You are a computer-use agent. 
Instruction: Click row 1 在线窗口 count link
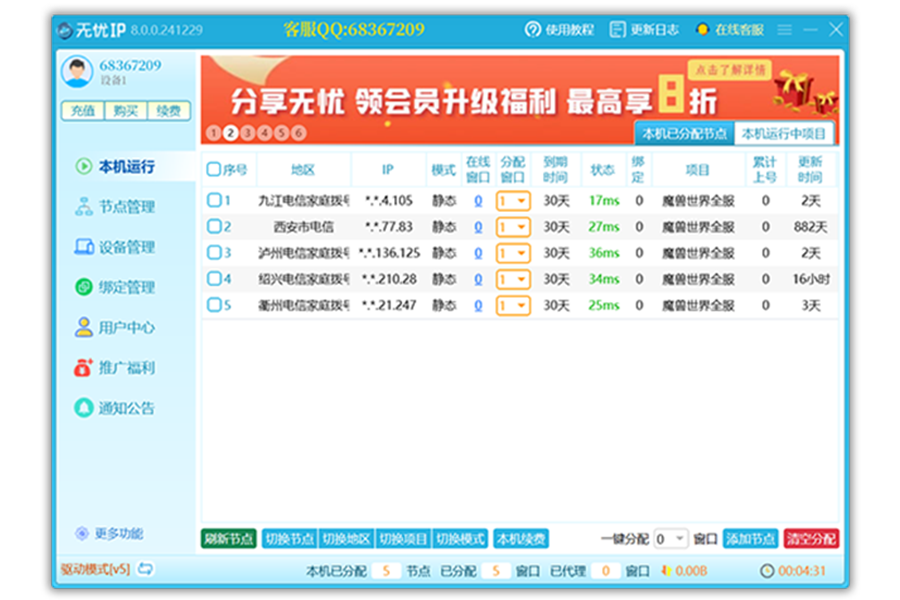tap(478, 200)
